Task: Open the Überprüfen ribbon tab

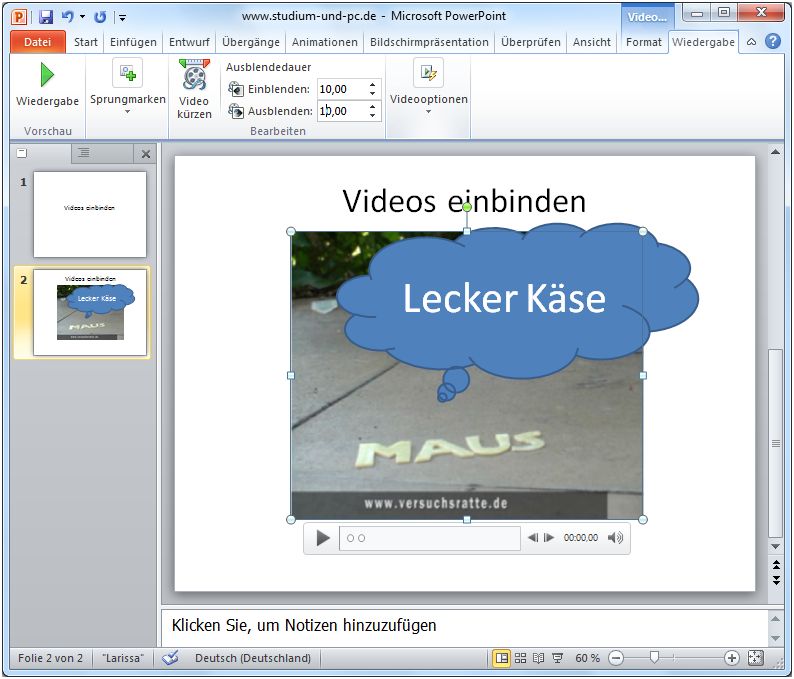Action: (x=531, y=42)
